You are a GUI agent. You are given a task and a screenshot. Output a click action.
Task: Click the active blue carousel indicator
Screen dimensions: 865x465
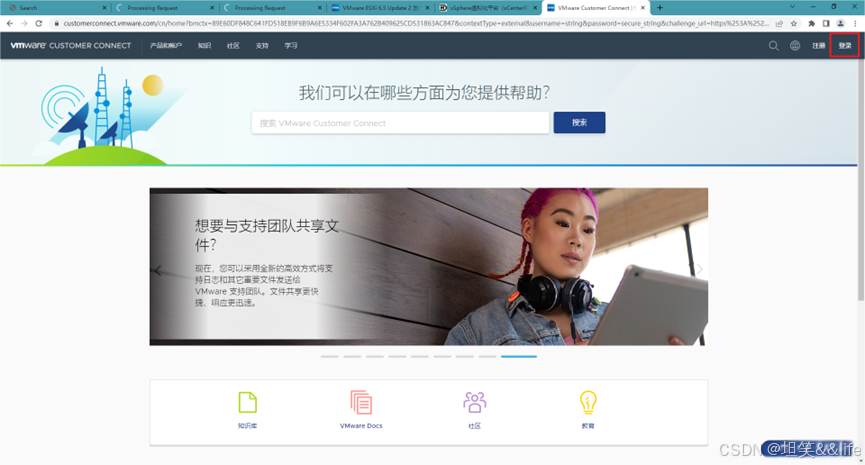tap(519, 356)
